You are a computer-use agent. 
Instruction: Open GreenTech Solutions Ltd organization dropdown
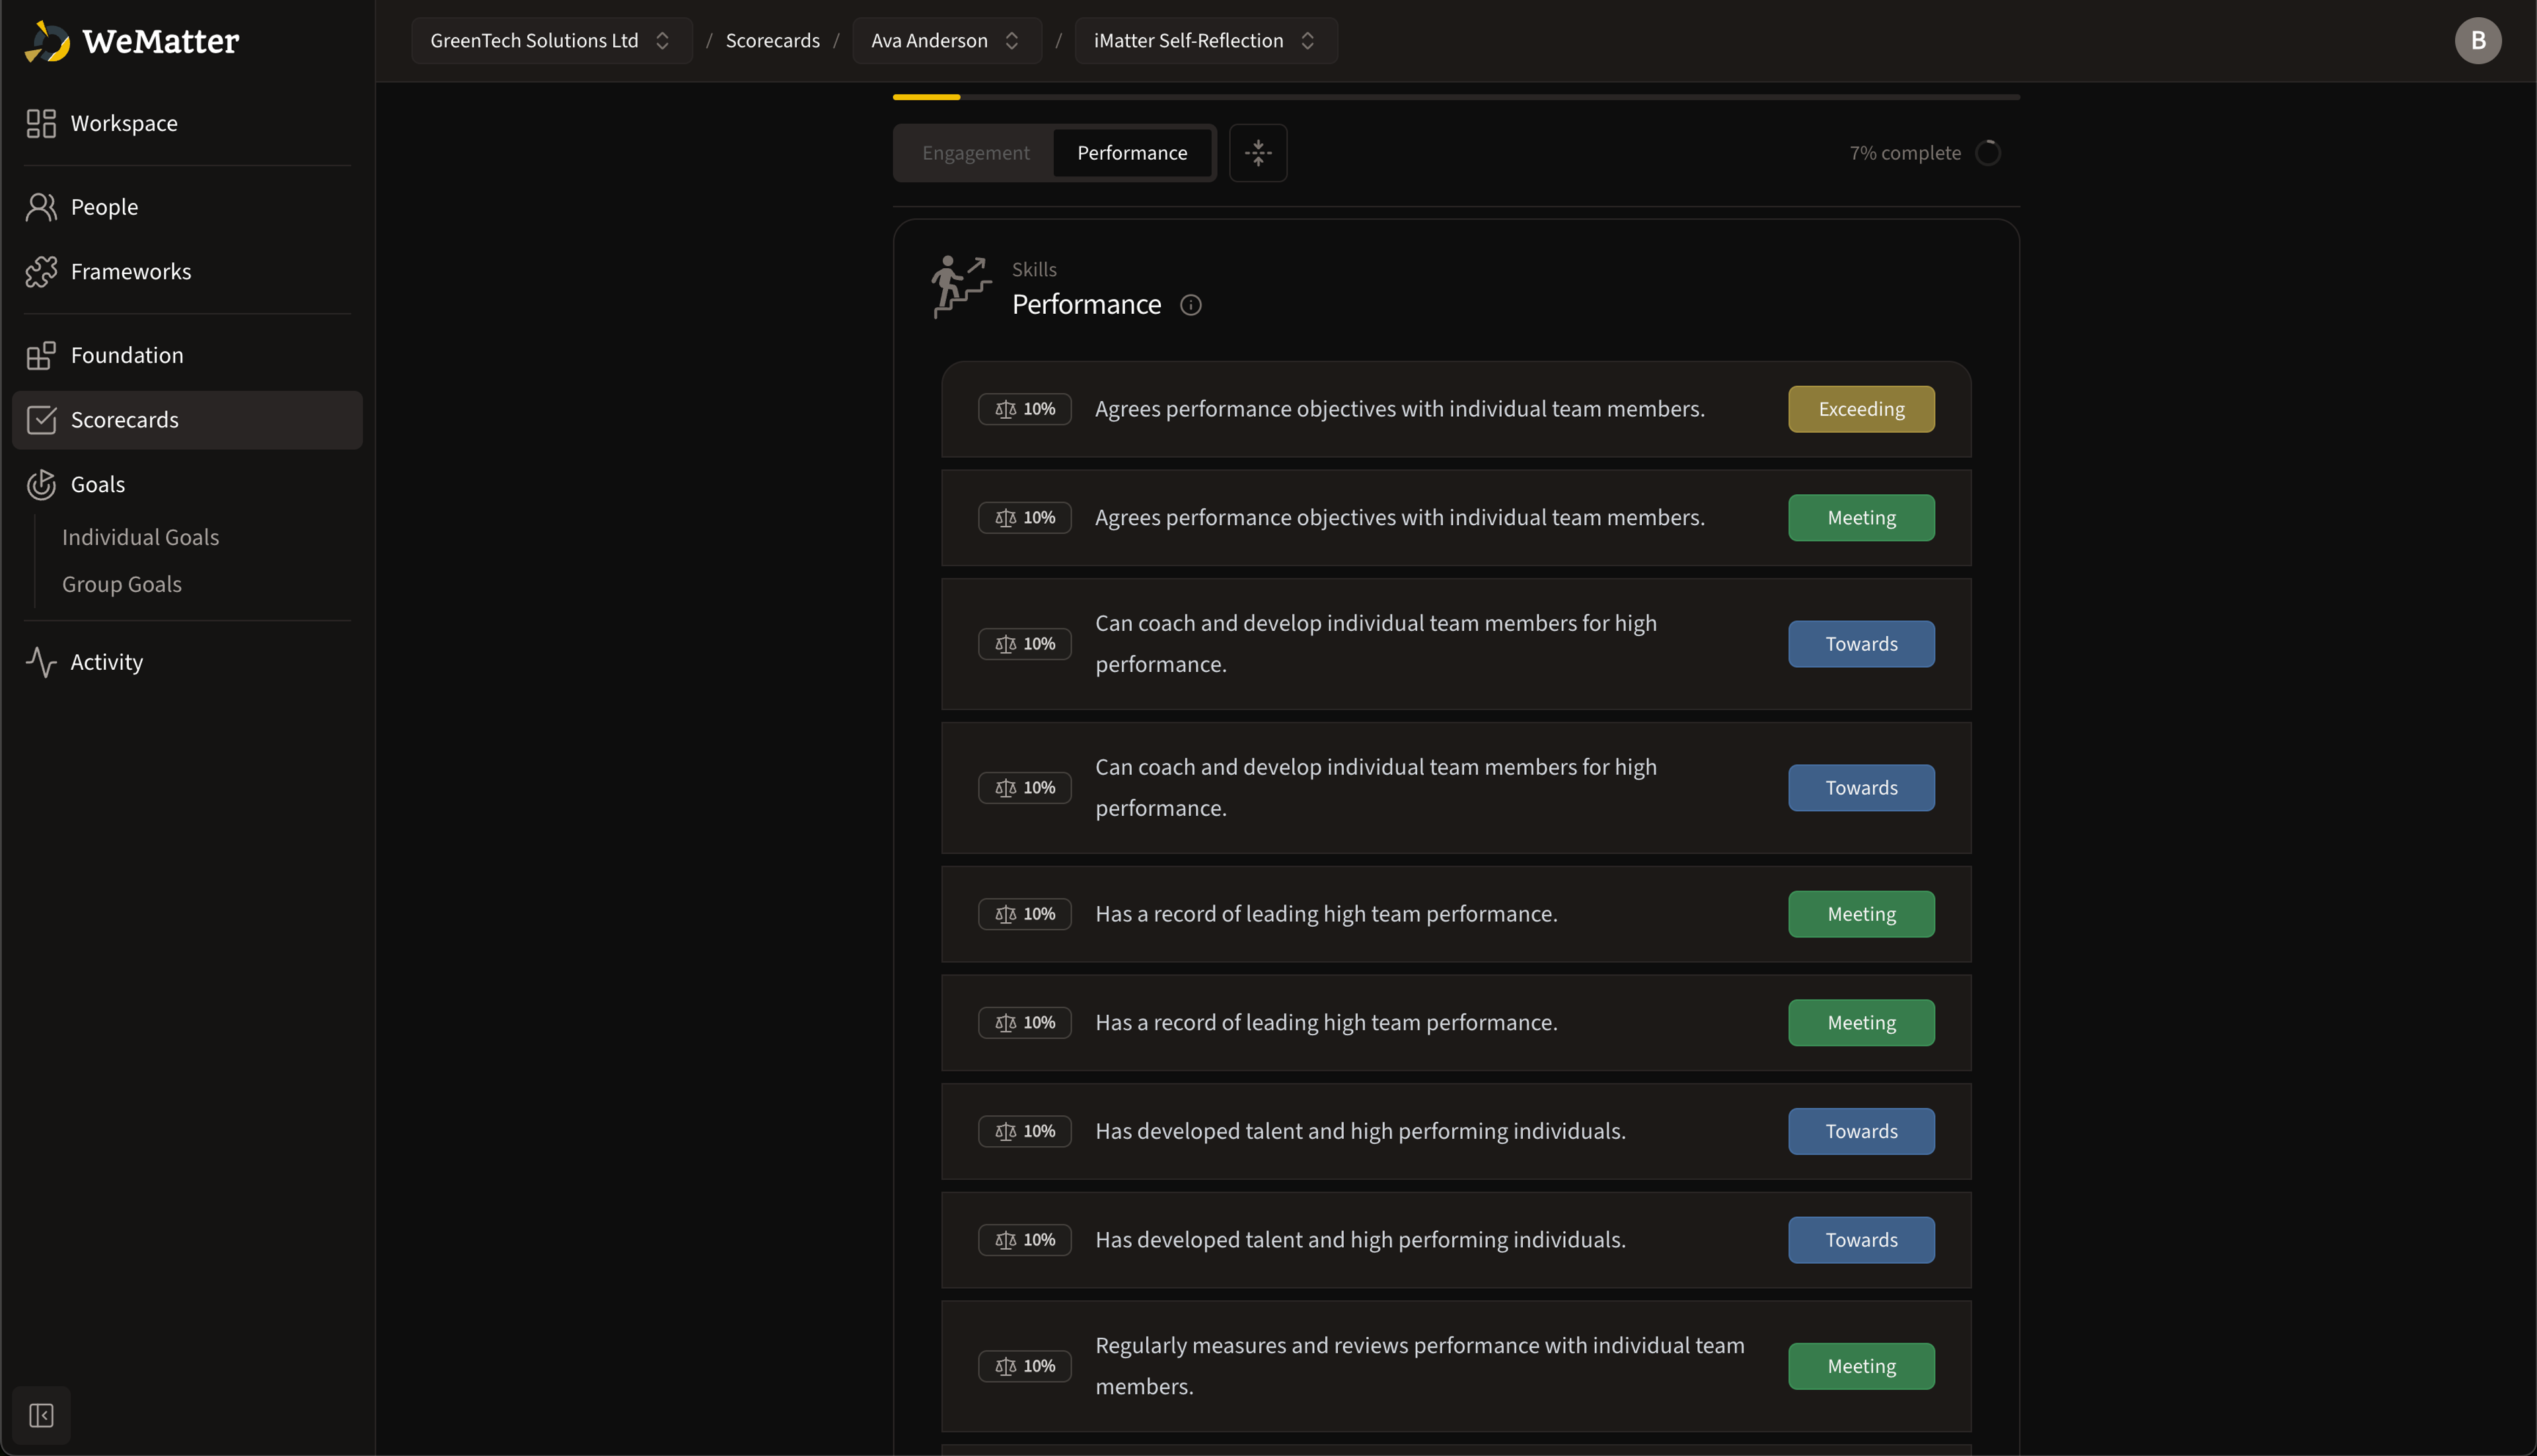coord(551,41)
